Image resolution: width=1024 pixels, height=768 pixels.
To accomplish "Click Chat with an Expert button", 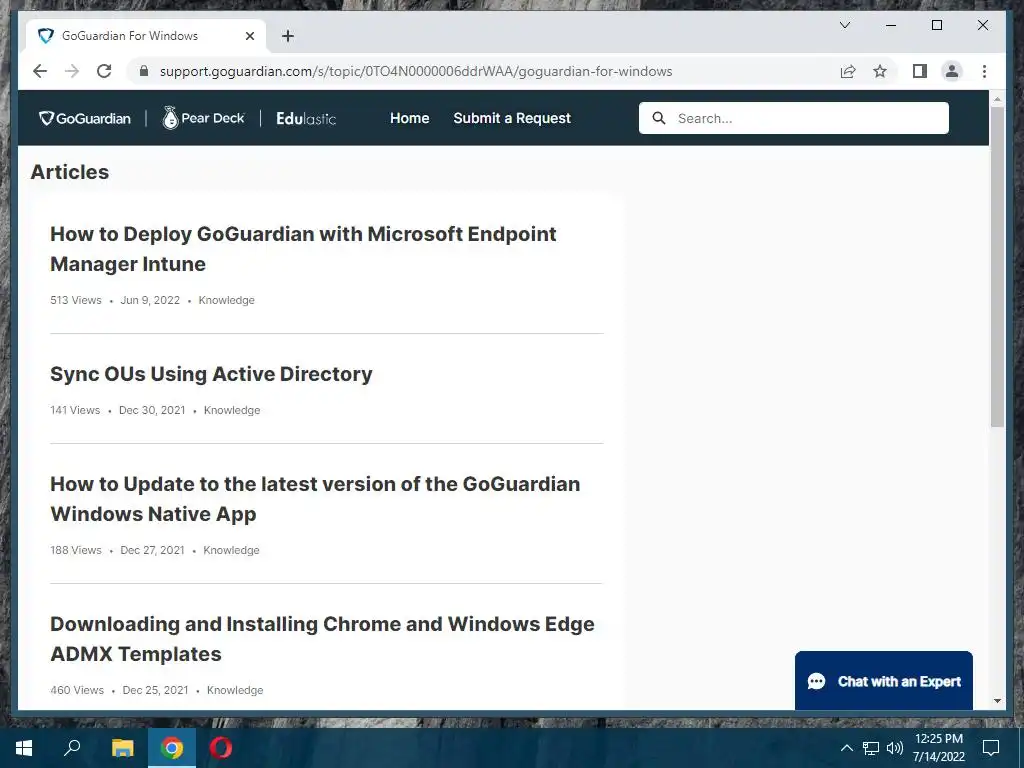I will pyautogui.click(x=884, y=680).
